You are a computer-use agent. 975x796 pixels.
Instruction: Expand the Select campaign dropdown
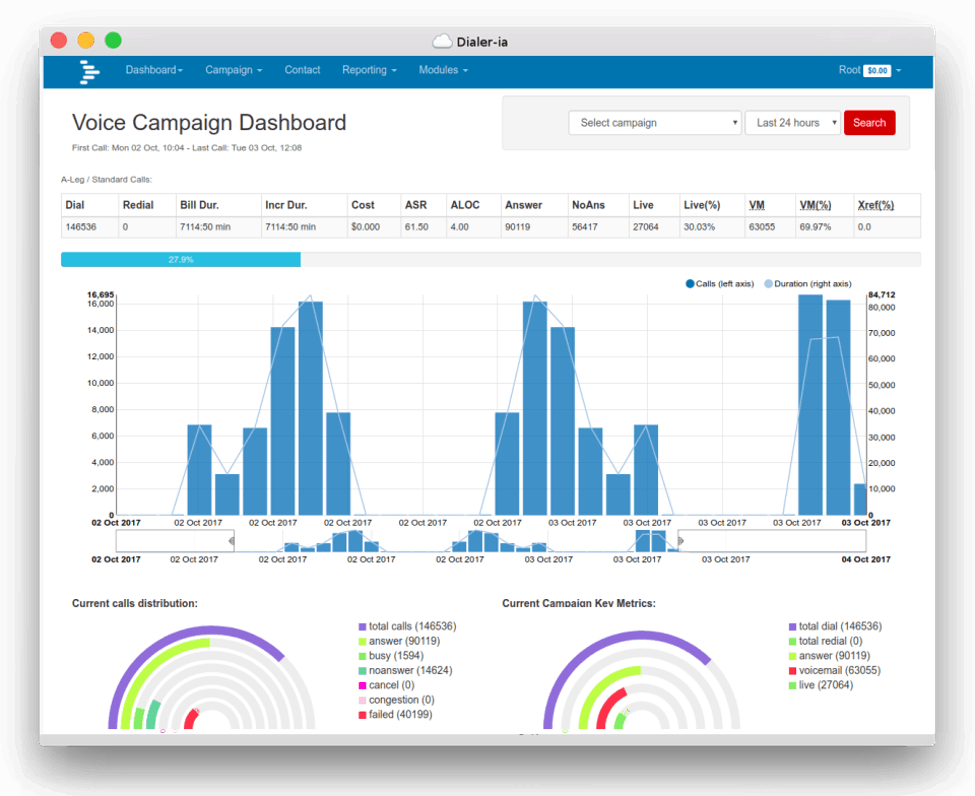coord(655,123)
